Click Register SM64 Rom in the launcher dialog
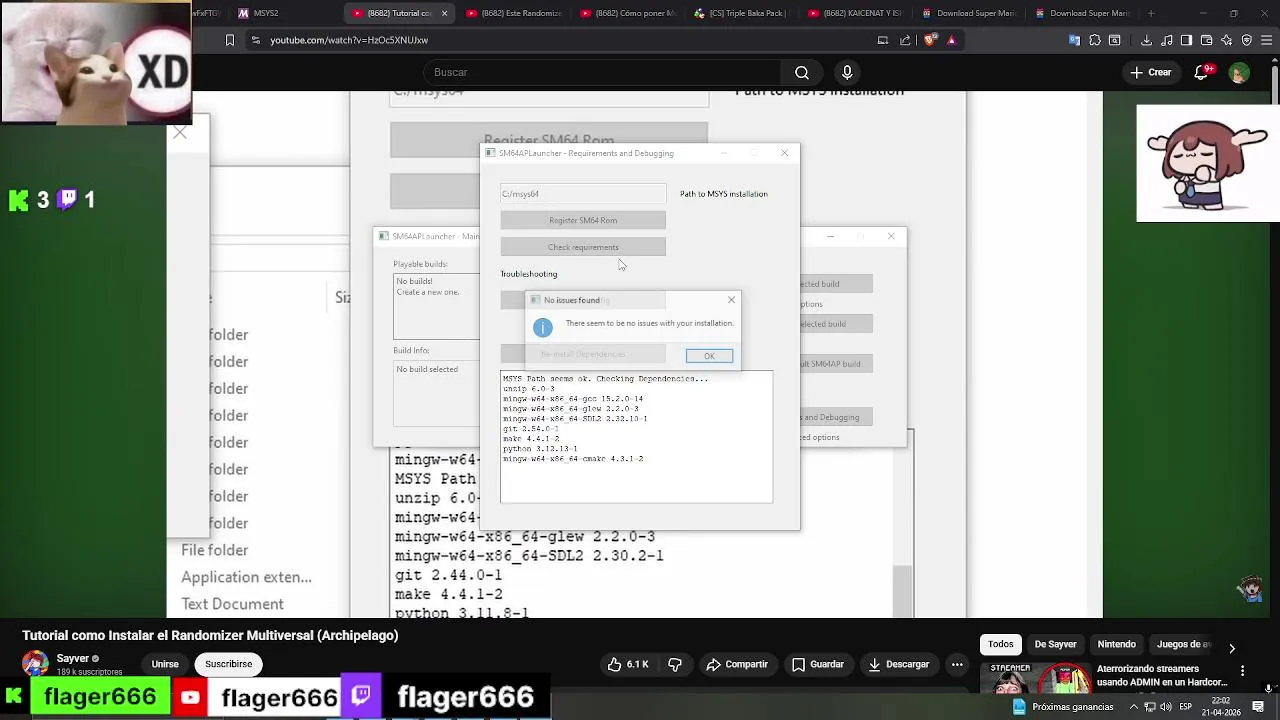Screen dimensions: 1280x720 click(583, 220)
